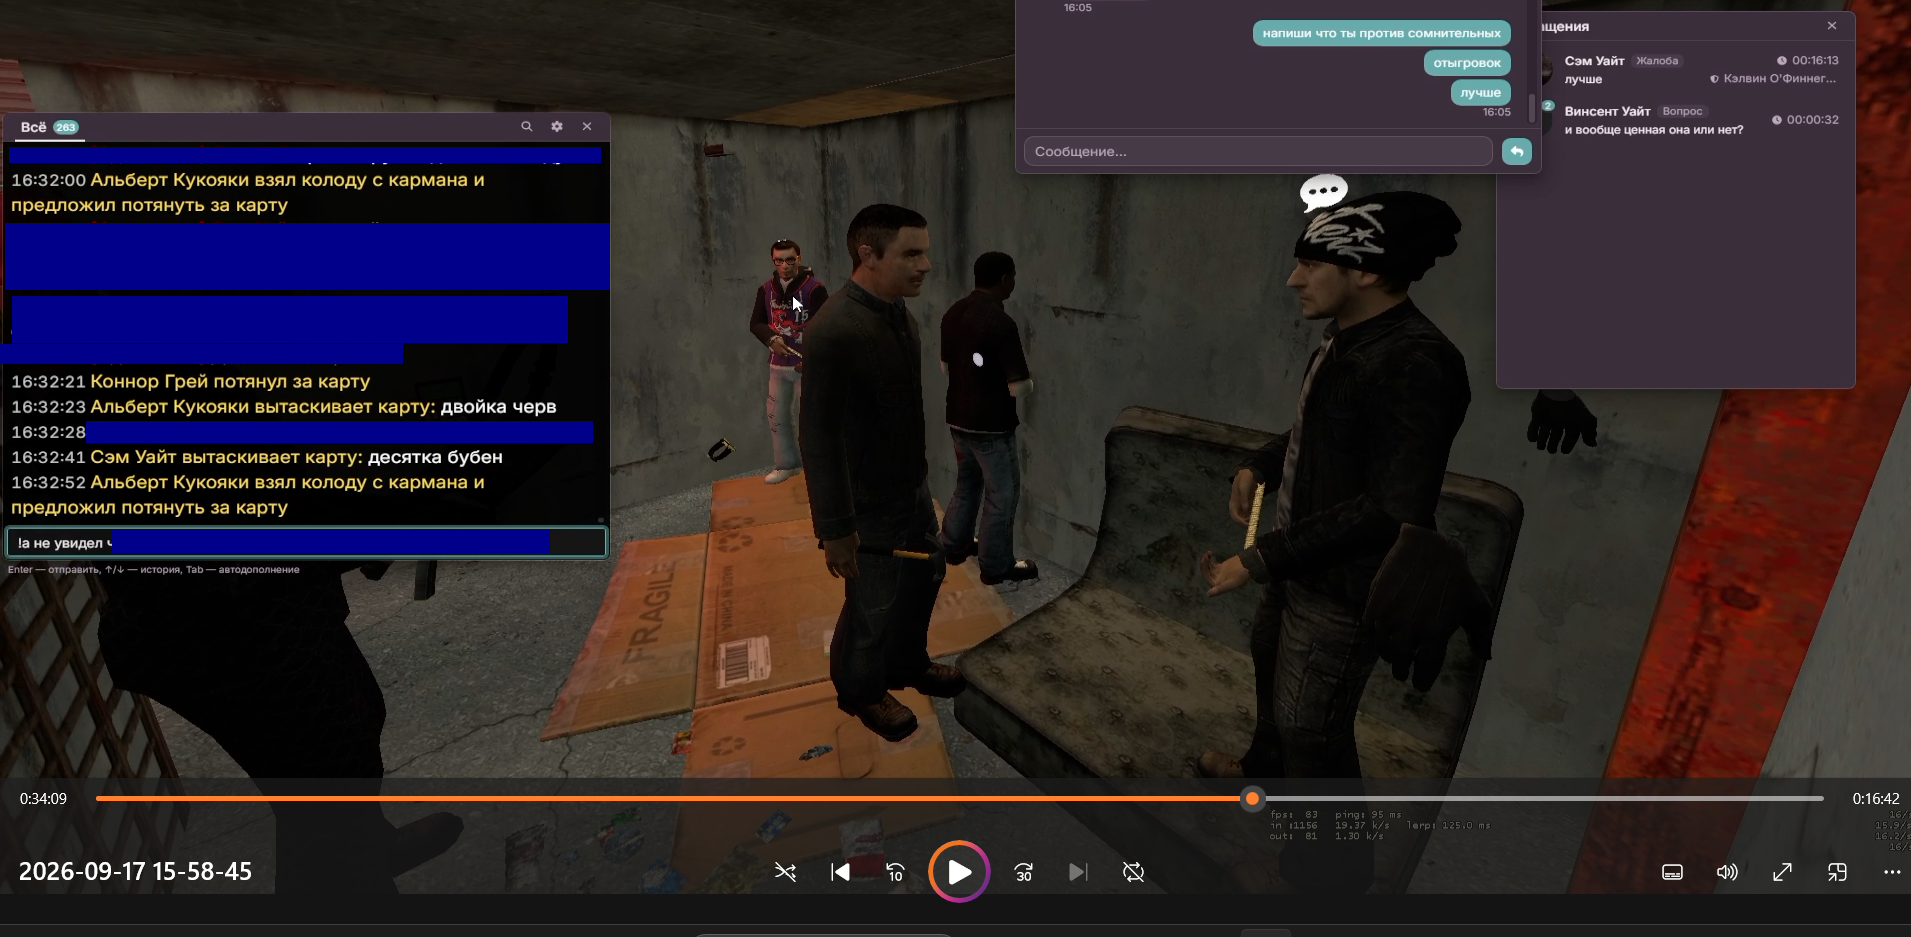Click the 16:32:00 Альберт Кукояки chat line

(248, 192)
